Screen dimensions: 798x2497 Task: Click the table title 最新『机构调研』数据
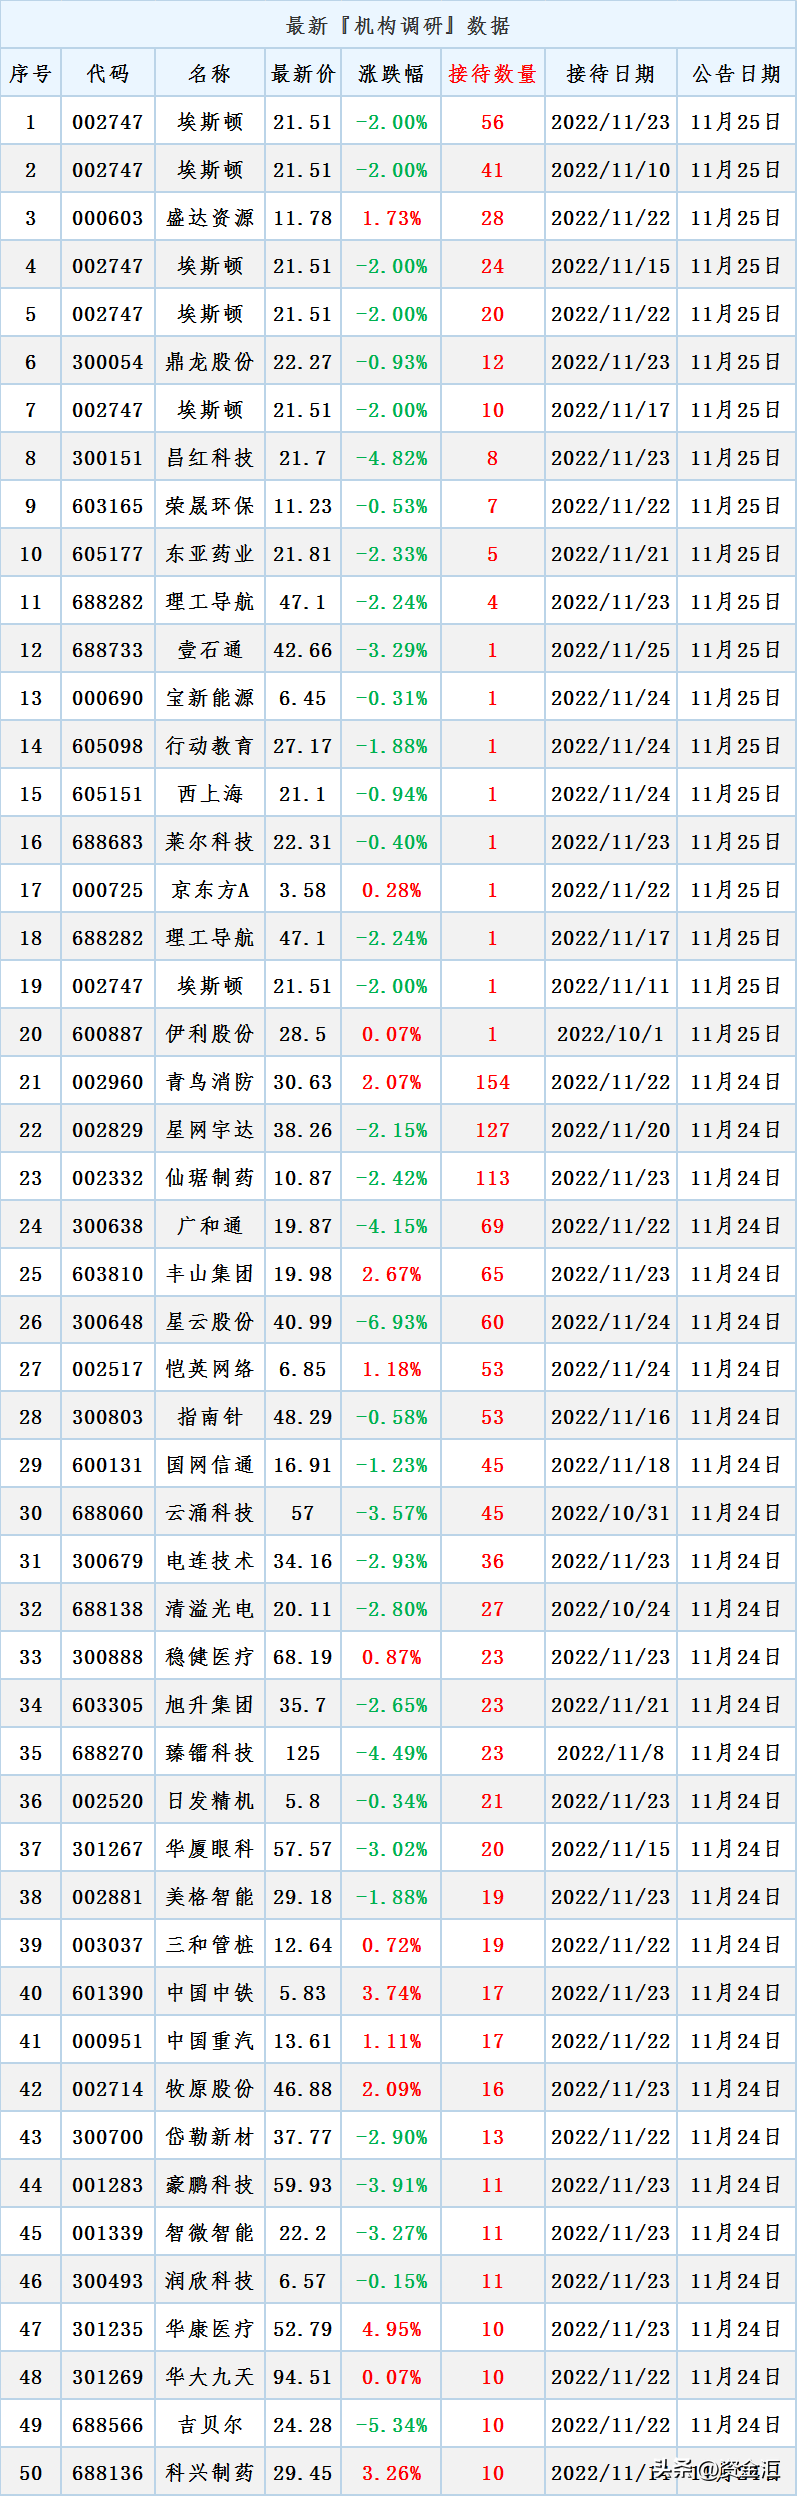click(x=398, y=25)
